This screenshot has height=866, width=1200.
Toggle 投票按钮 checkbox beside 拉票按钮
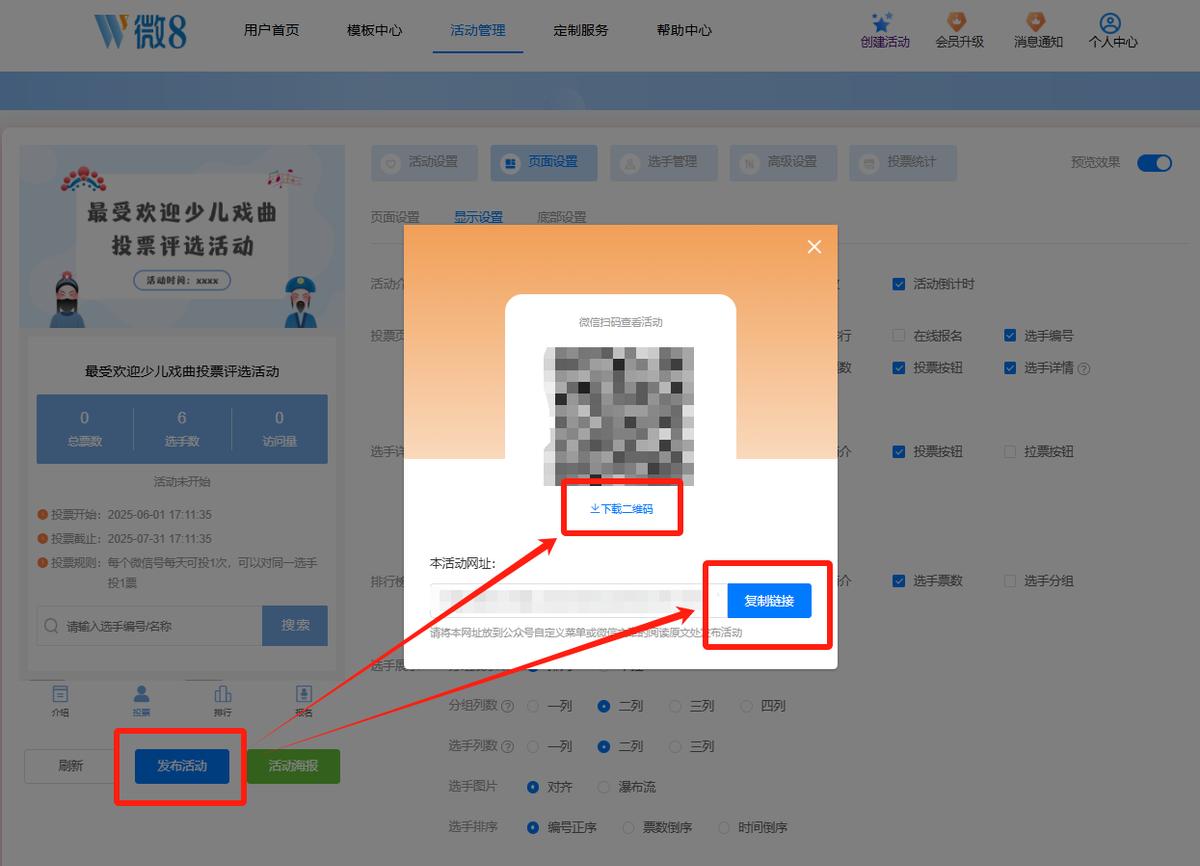(x=899, y=452)
